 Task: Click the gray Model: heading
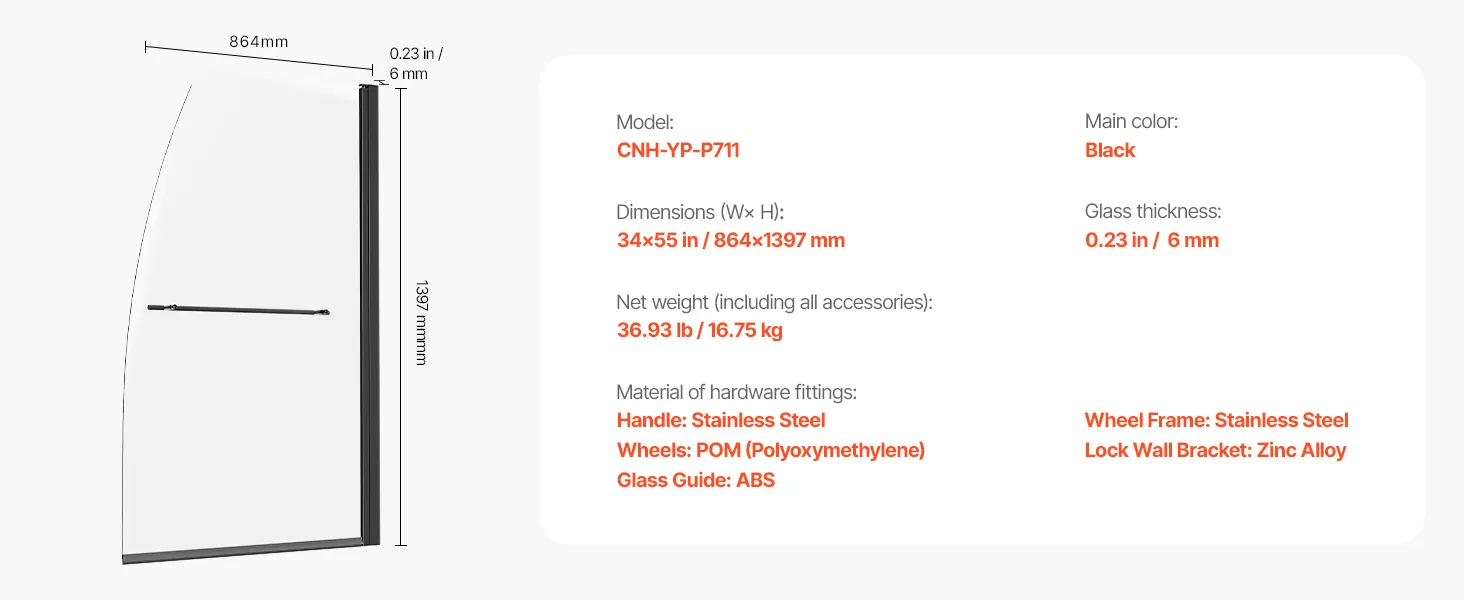point(645,122)
